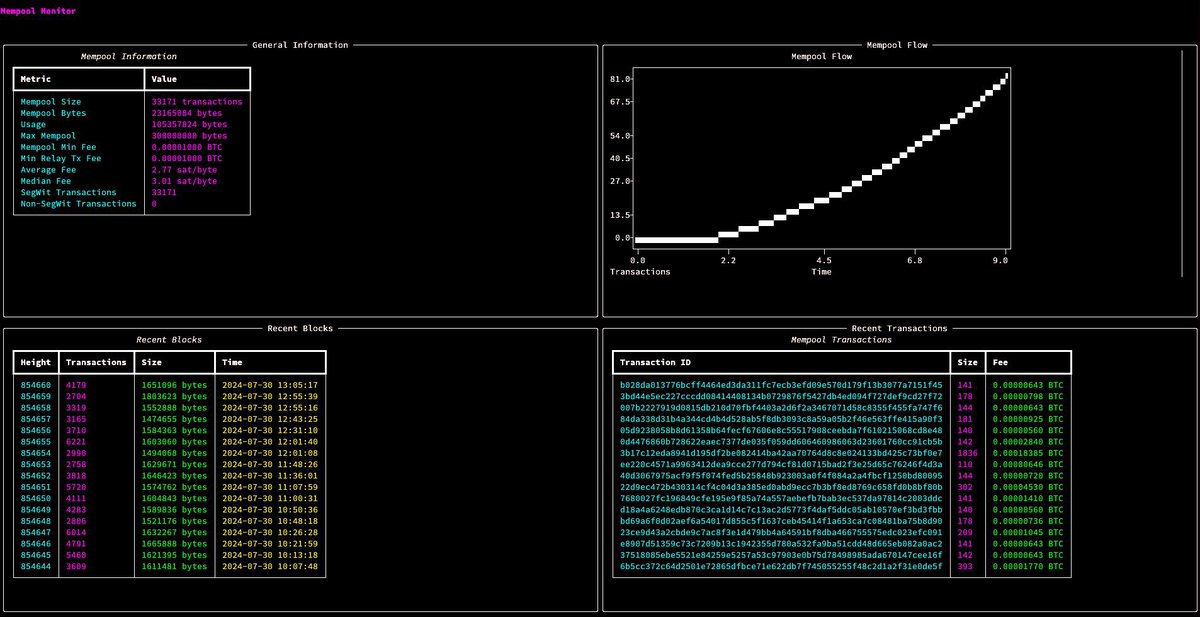Click the 'Value' column header in Mempool Information
The height and width of the screenshot is (617, 1200).
click(164, 78)
